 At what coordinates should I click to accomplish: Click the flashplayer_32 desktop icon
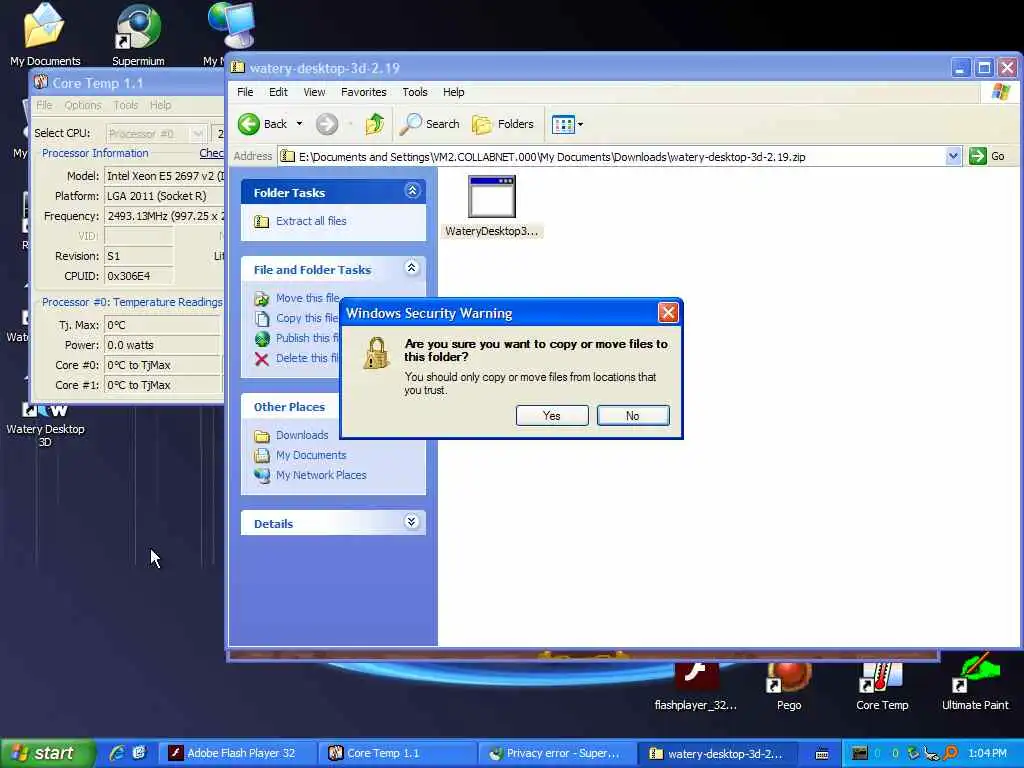696,686
